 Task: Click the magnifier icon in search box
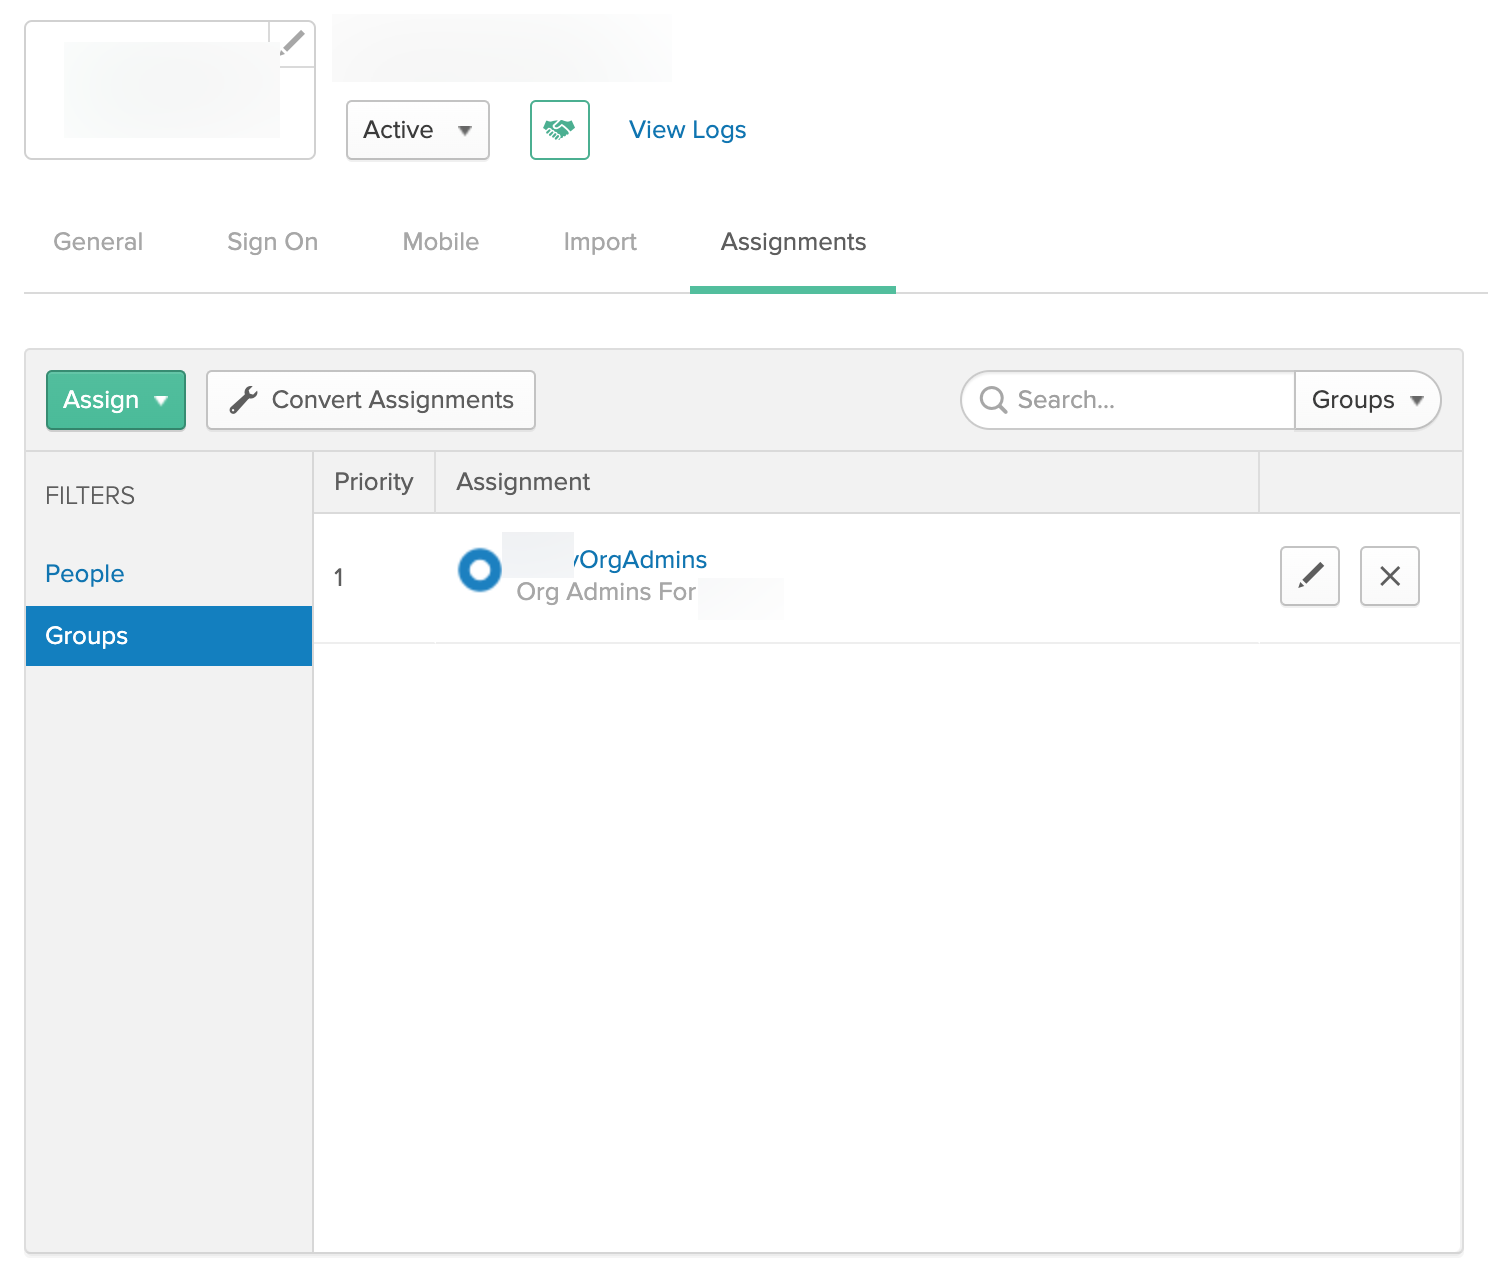(993, 400)
